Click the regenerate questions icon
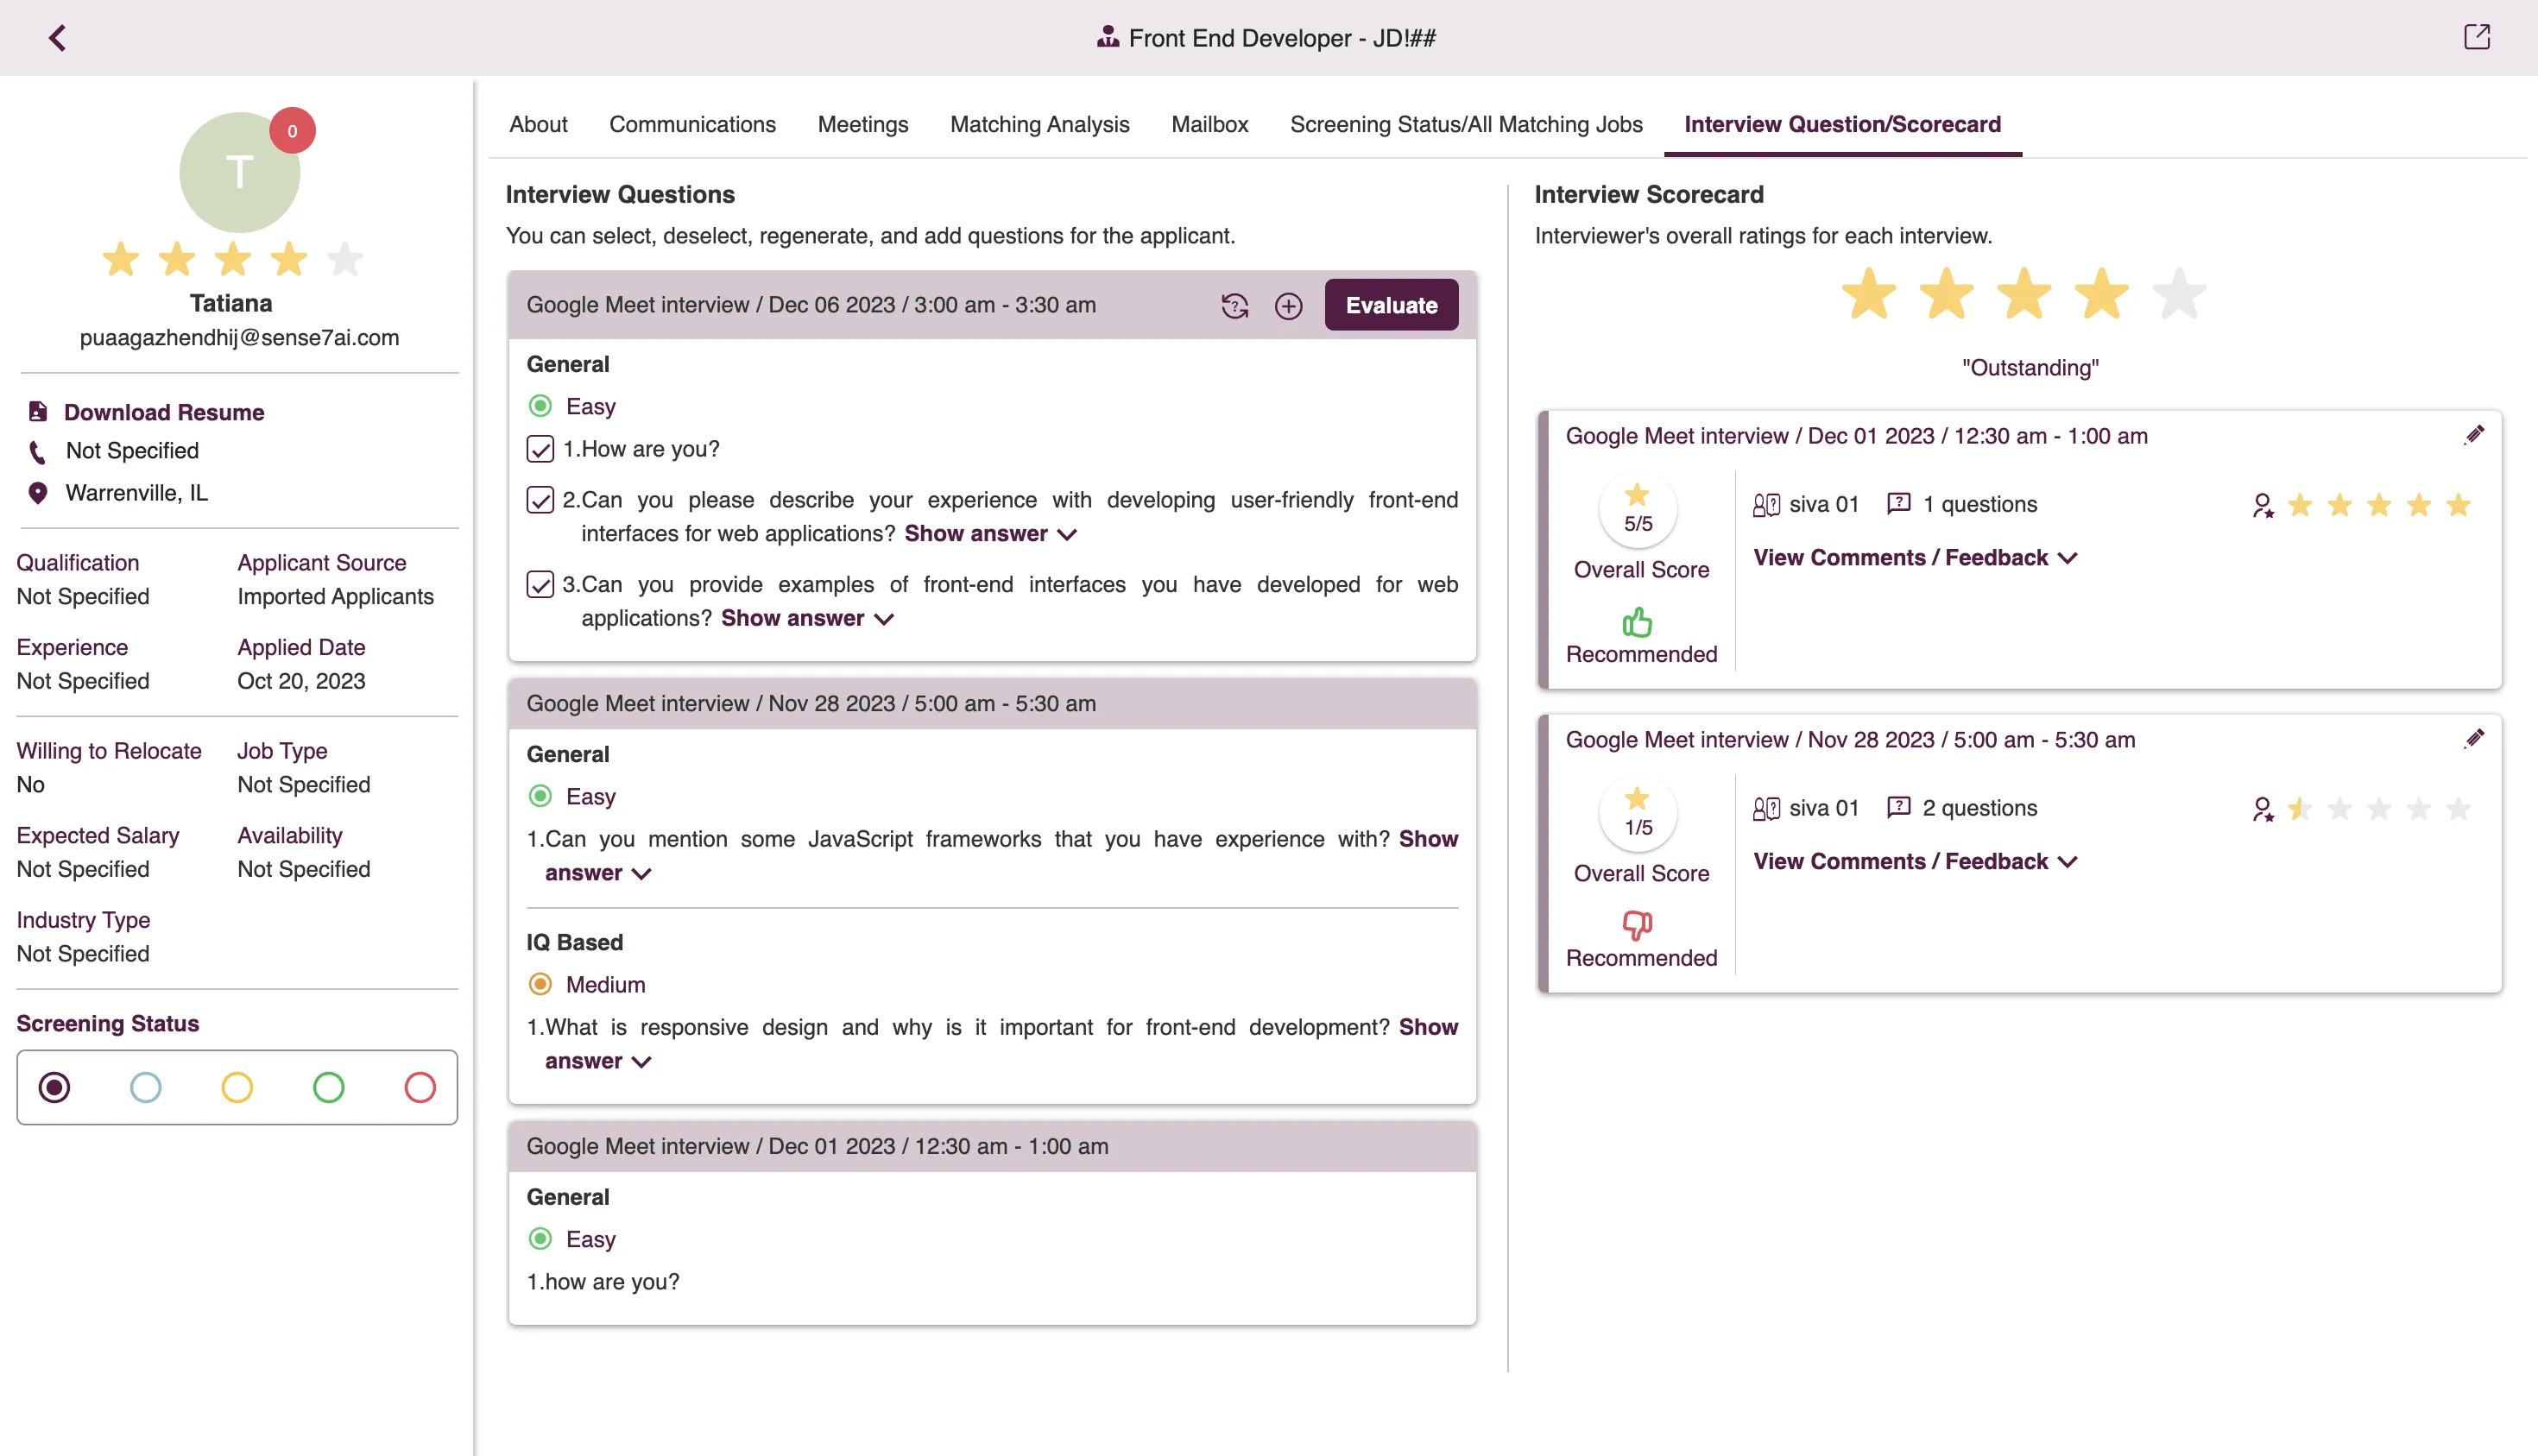Screen dimensions: 2538x1456 pyautogui.click(x=1234, y=306)
